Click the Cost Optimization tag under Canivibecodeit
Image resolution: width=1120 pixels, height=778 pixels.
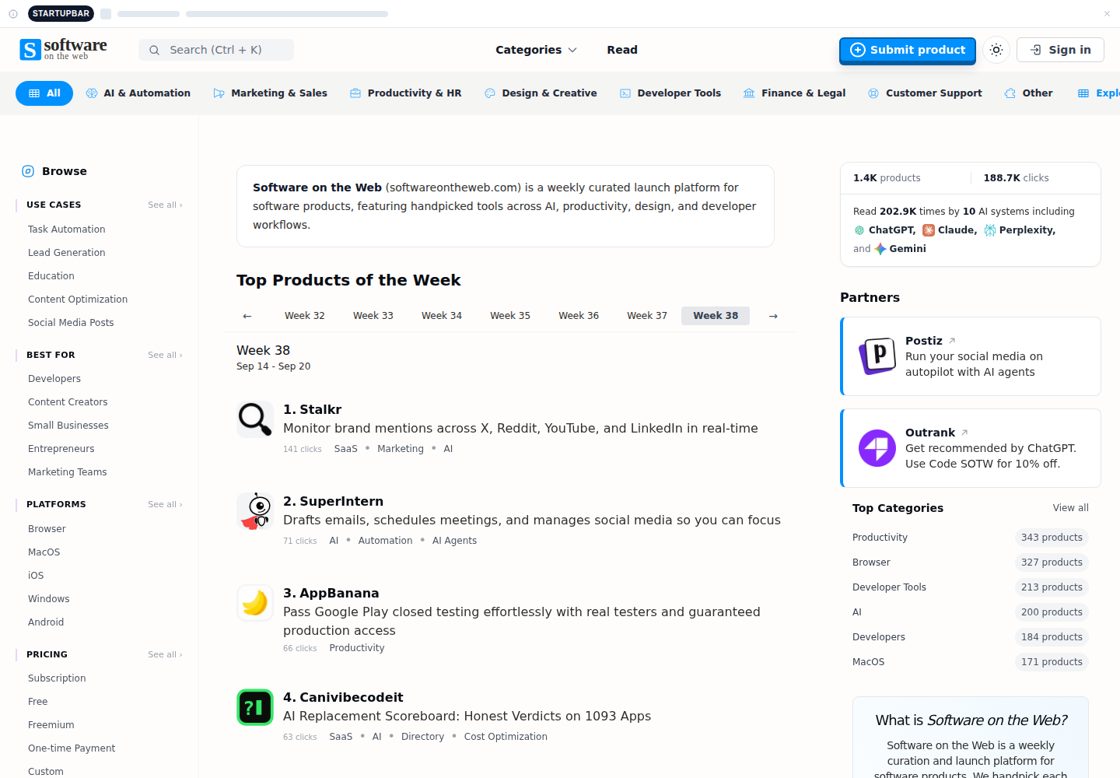pyautogui.click(x=506, y=737)
